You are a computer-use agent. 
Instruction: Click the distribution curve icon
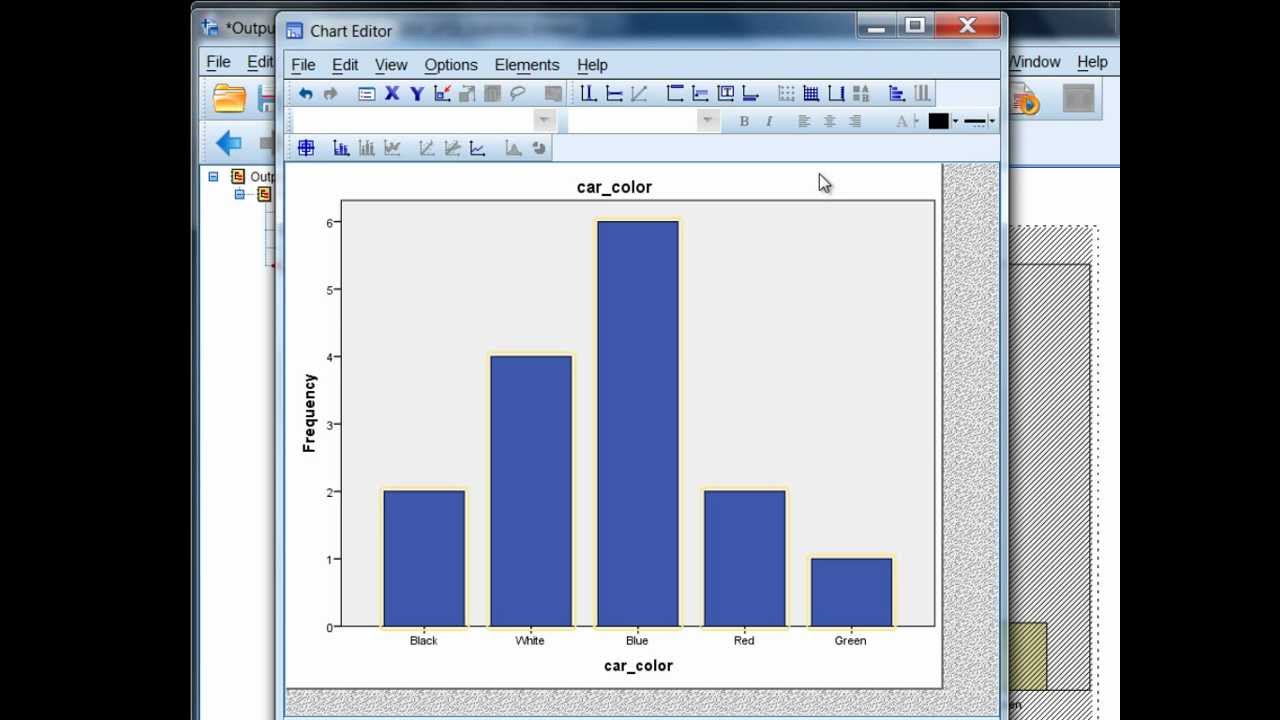tap(513, 147)
